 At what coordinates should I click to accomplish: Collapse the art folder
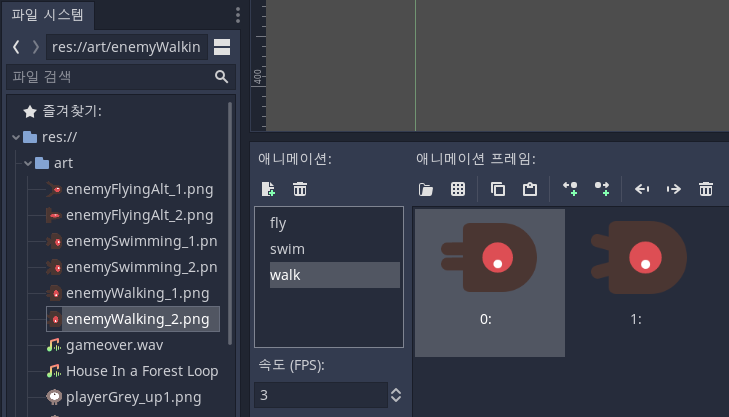[28, 163]
